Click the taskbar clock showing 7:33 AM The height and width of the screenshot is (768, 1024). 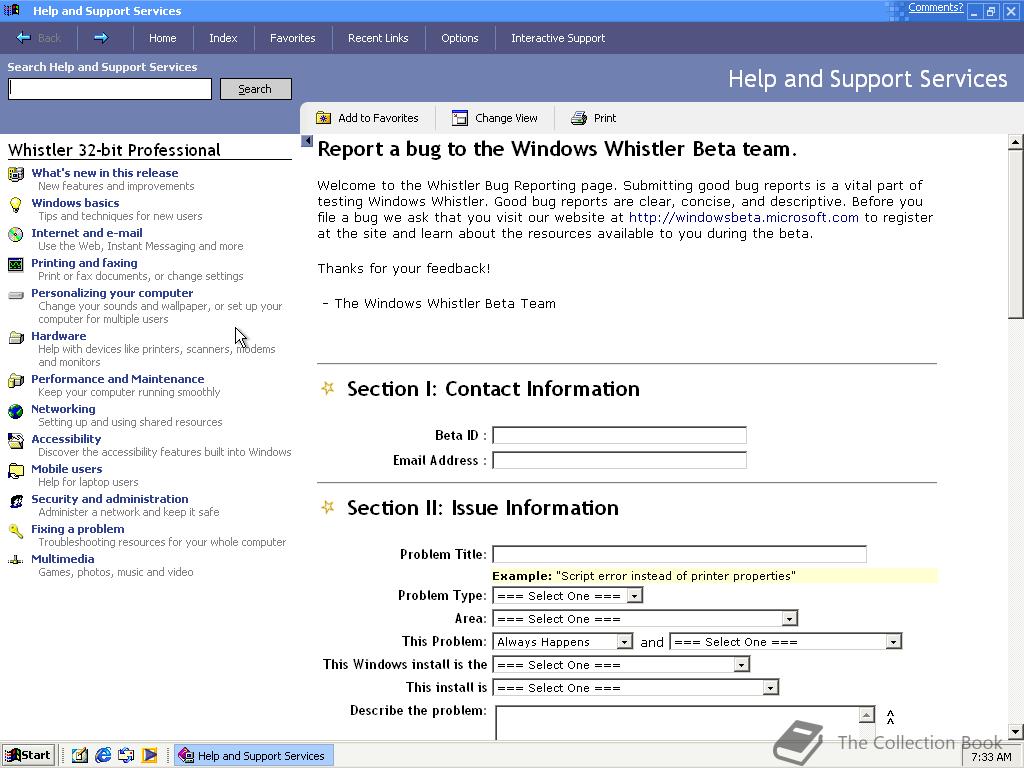[x=991, y=757]
